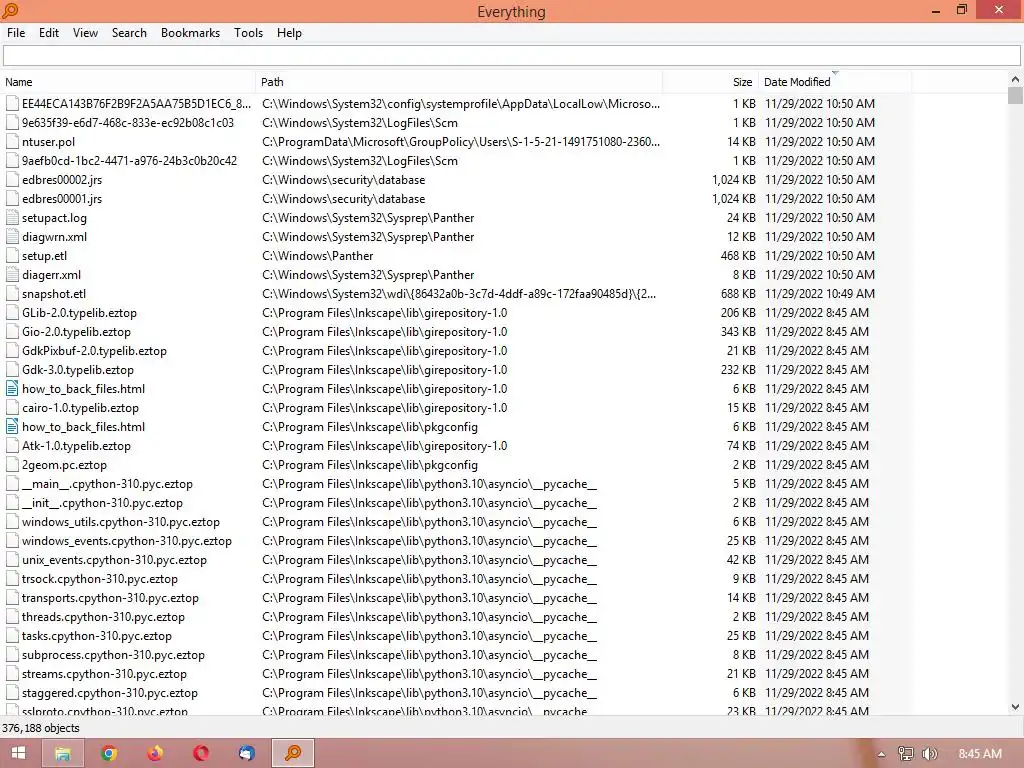
Task: Open the volume speaker tray icon
Action: pos(929,754)
